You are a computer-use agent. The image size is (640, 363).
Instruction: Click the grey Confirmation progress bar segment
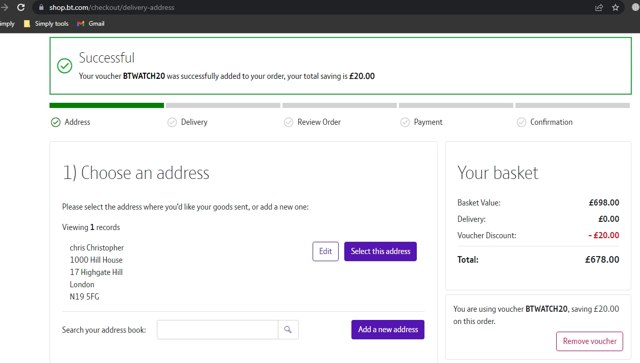pyautogui.click(x=572, y=105)
